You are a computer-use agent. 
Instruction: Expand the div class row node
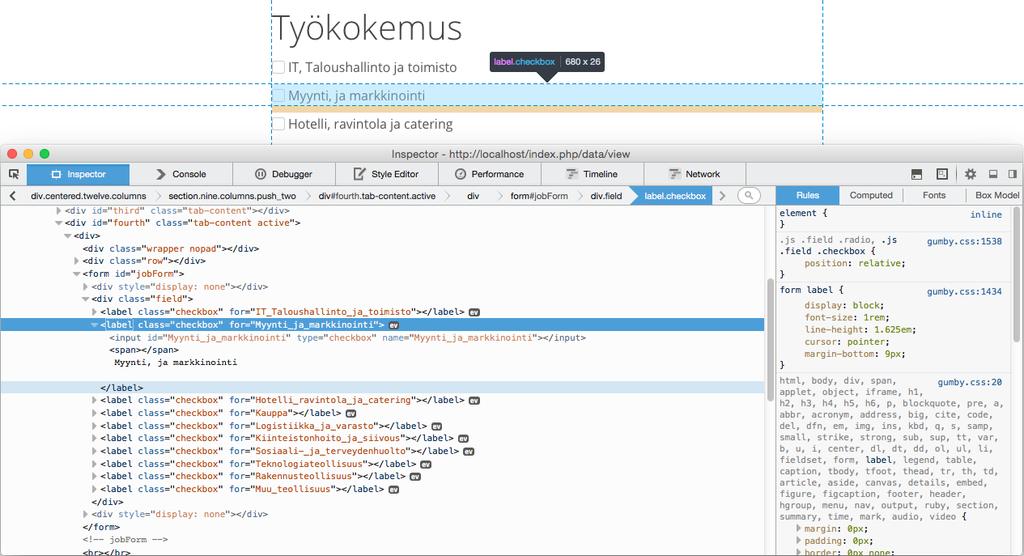point(77,261)
